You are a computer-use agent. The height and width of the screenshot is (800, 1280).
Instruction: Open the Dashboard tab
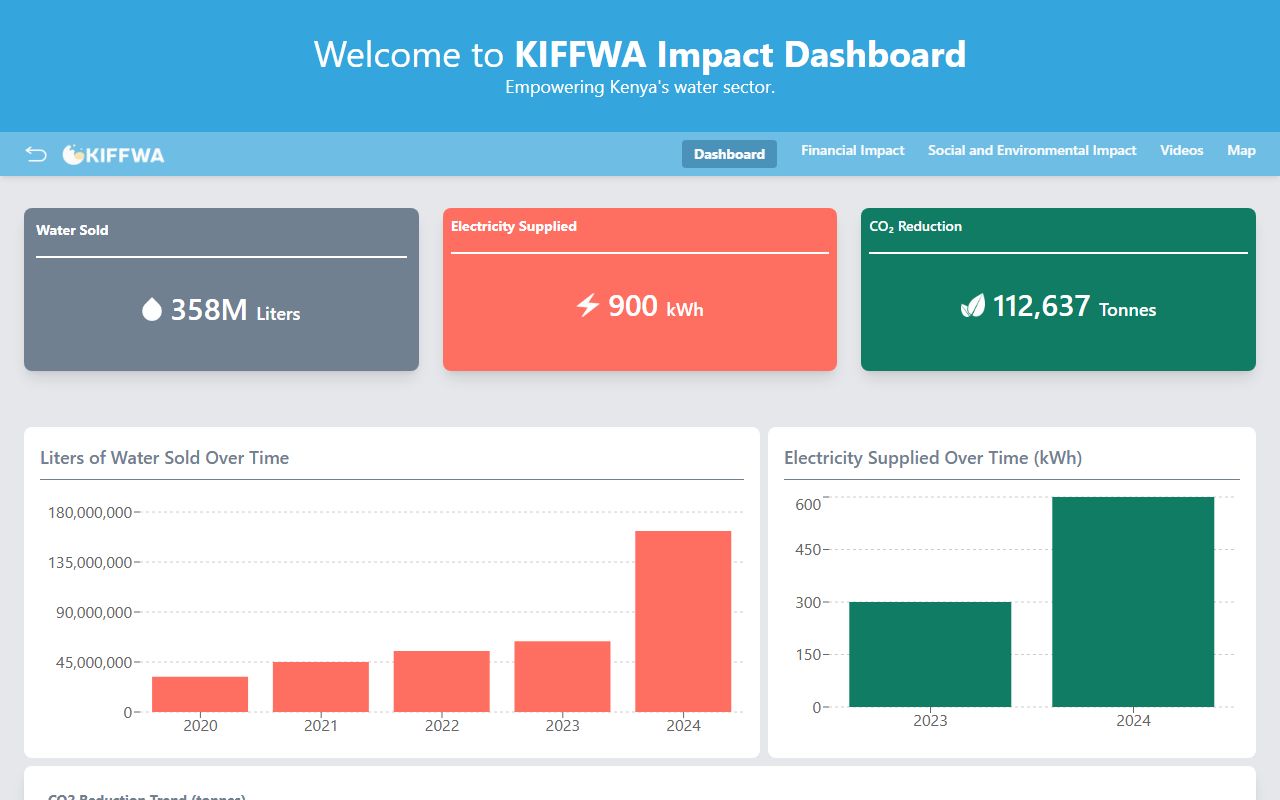[729, 154]
